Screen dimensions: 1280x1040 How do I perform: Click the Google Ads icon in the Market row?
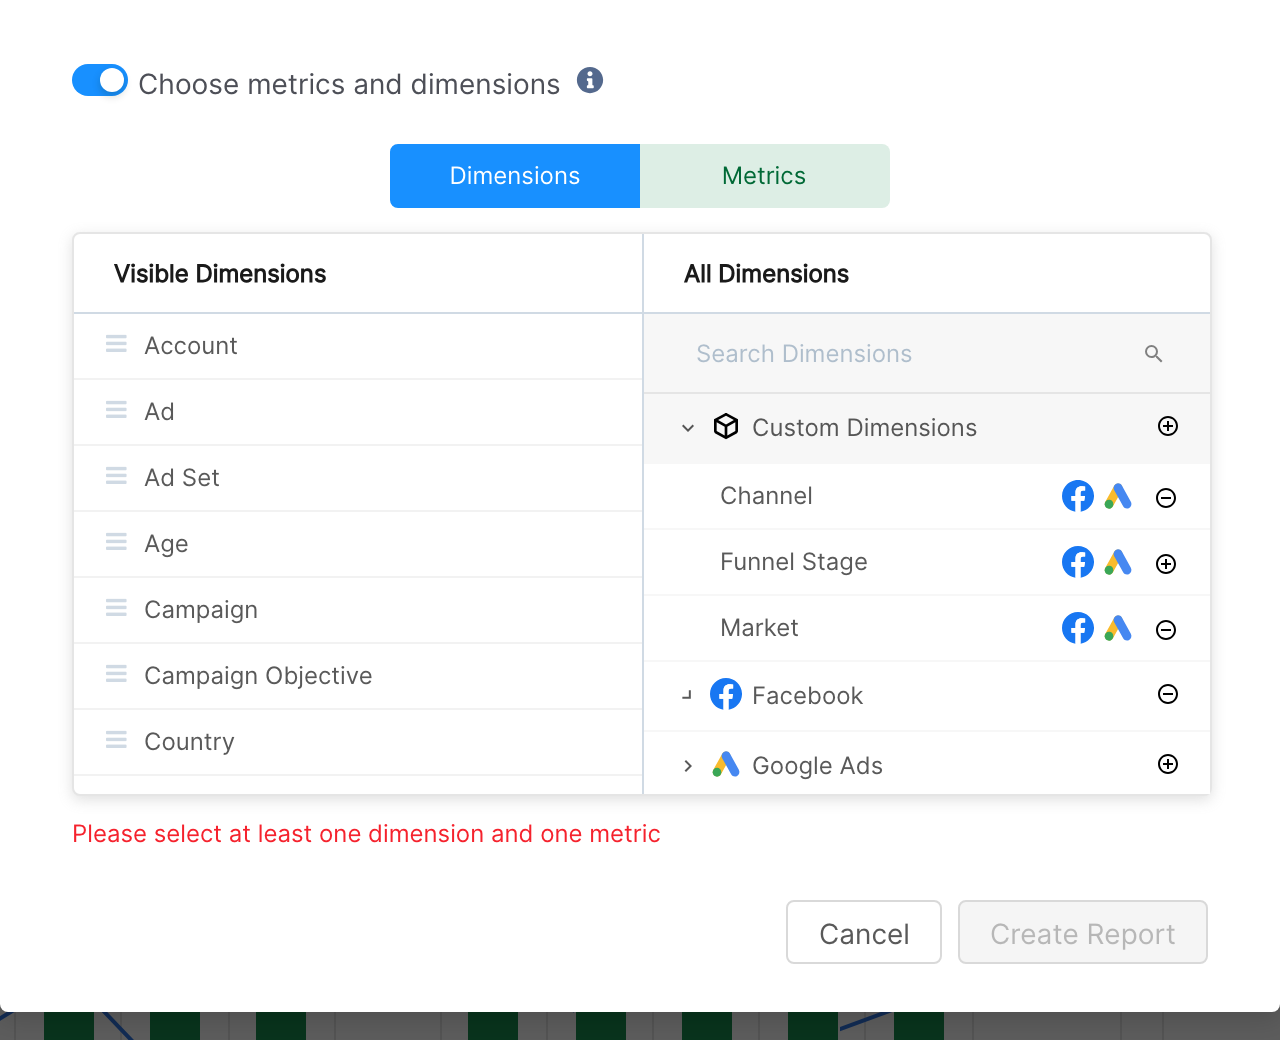click(1118, 628)
